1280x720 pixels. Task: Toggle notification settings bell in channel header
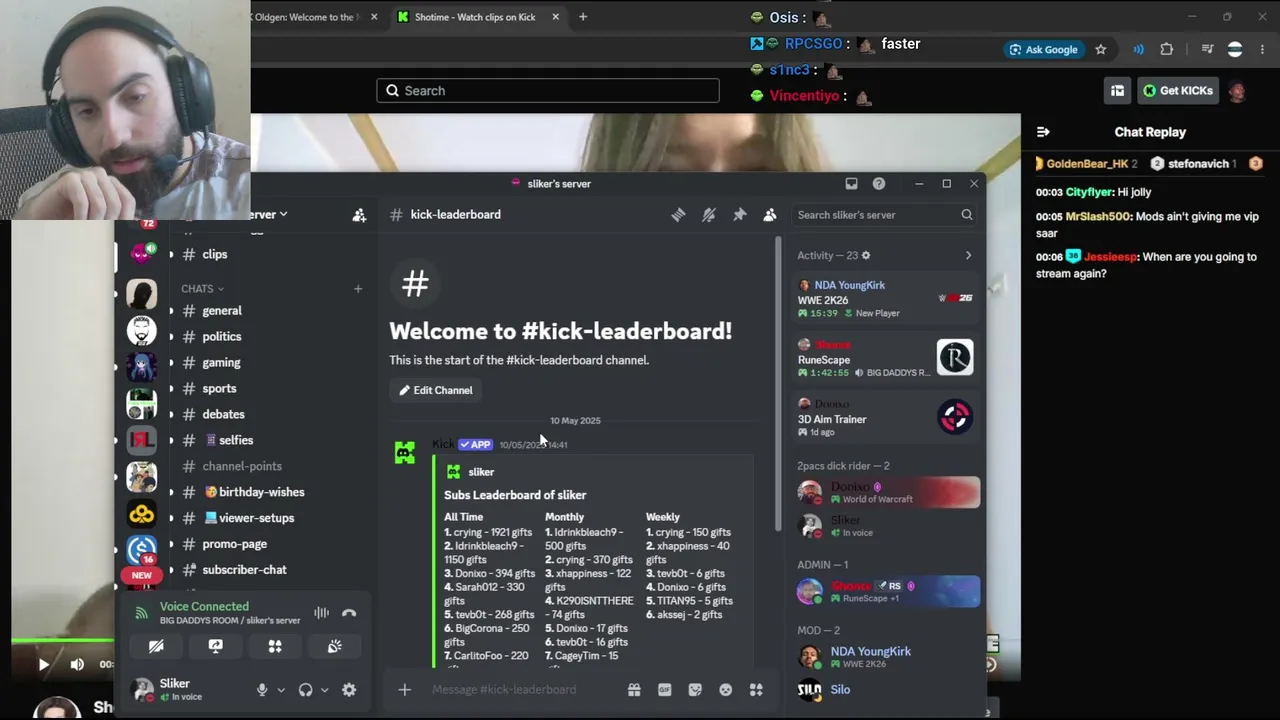coord(709,215)
